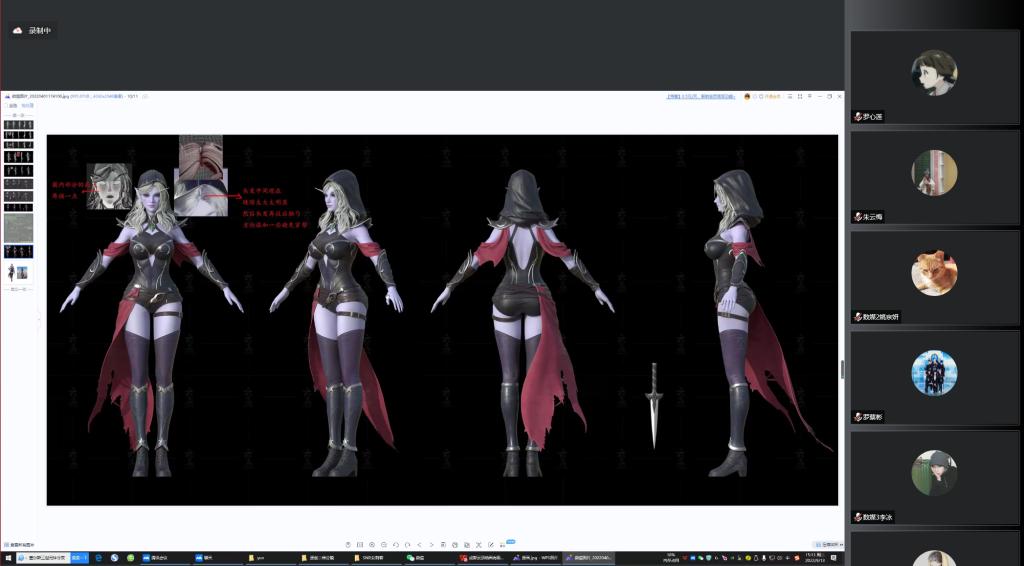Click the zoom in magnifier icon
Viewport: 1024px width, 566px height.
click(372, 544)
